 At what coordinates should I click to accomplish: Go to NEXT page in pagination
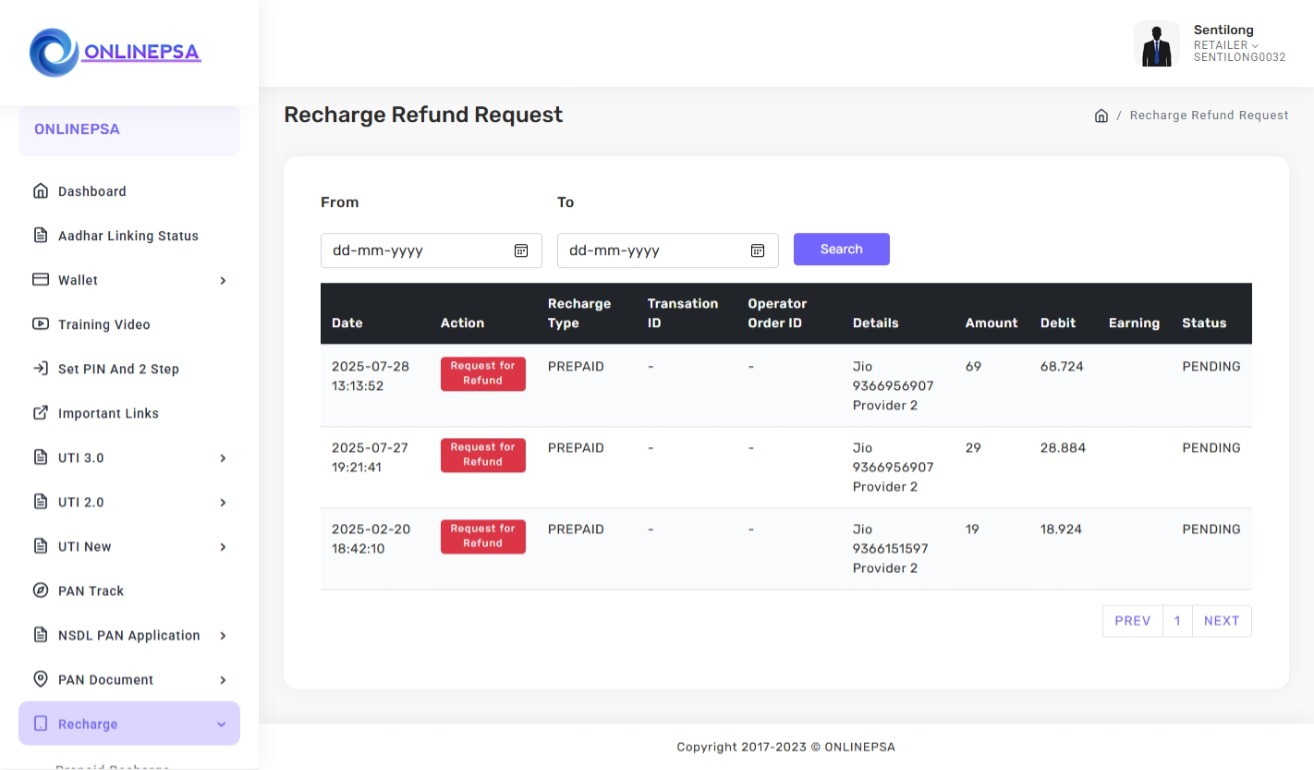(x=1221, y=621)
